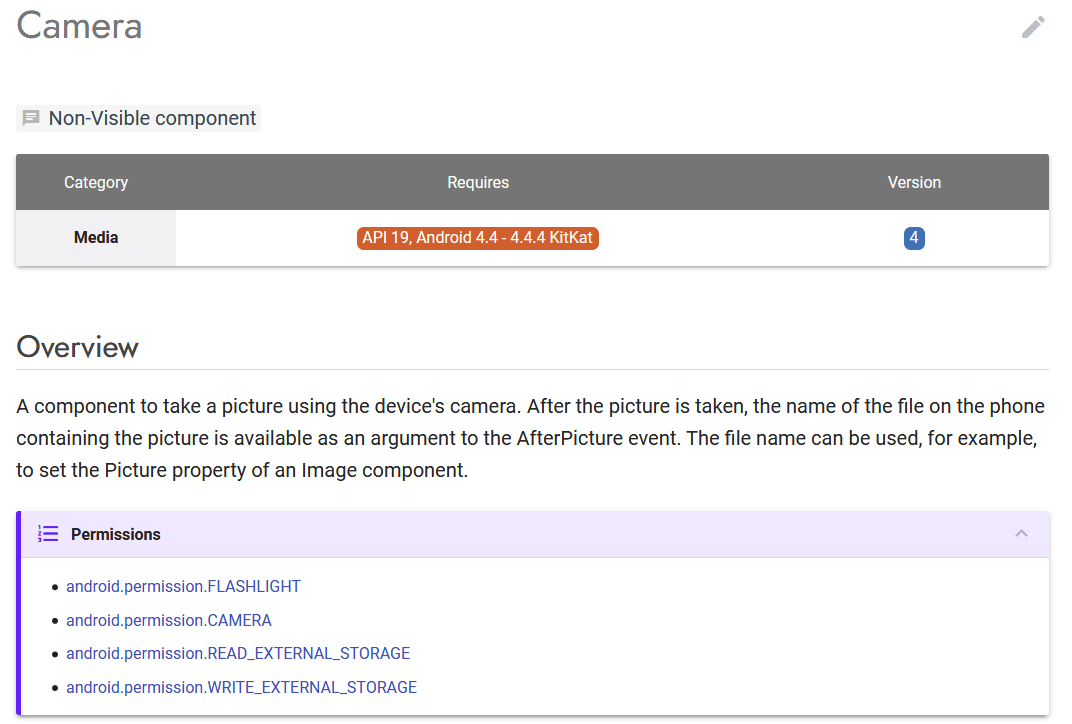Click the Permissions title text
The height and width of the screenshot is (724, 1072).
pos(116,535)
